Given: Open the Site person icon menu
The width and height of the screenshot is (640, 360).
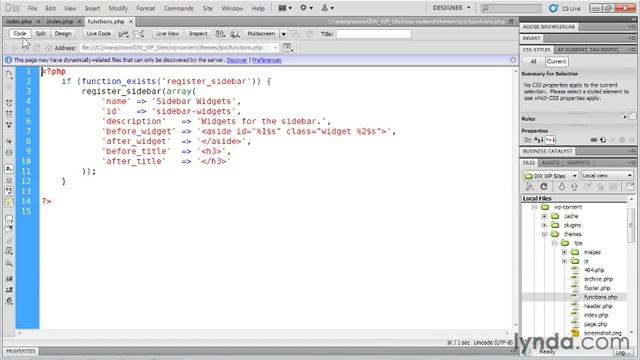Looking at the screenshot, I should [327, 8].
